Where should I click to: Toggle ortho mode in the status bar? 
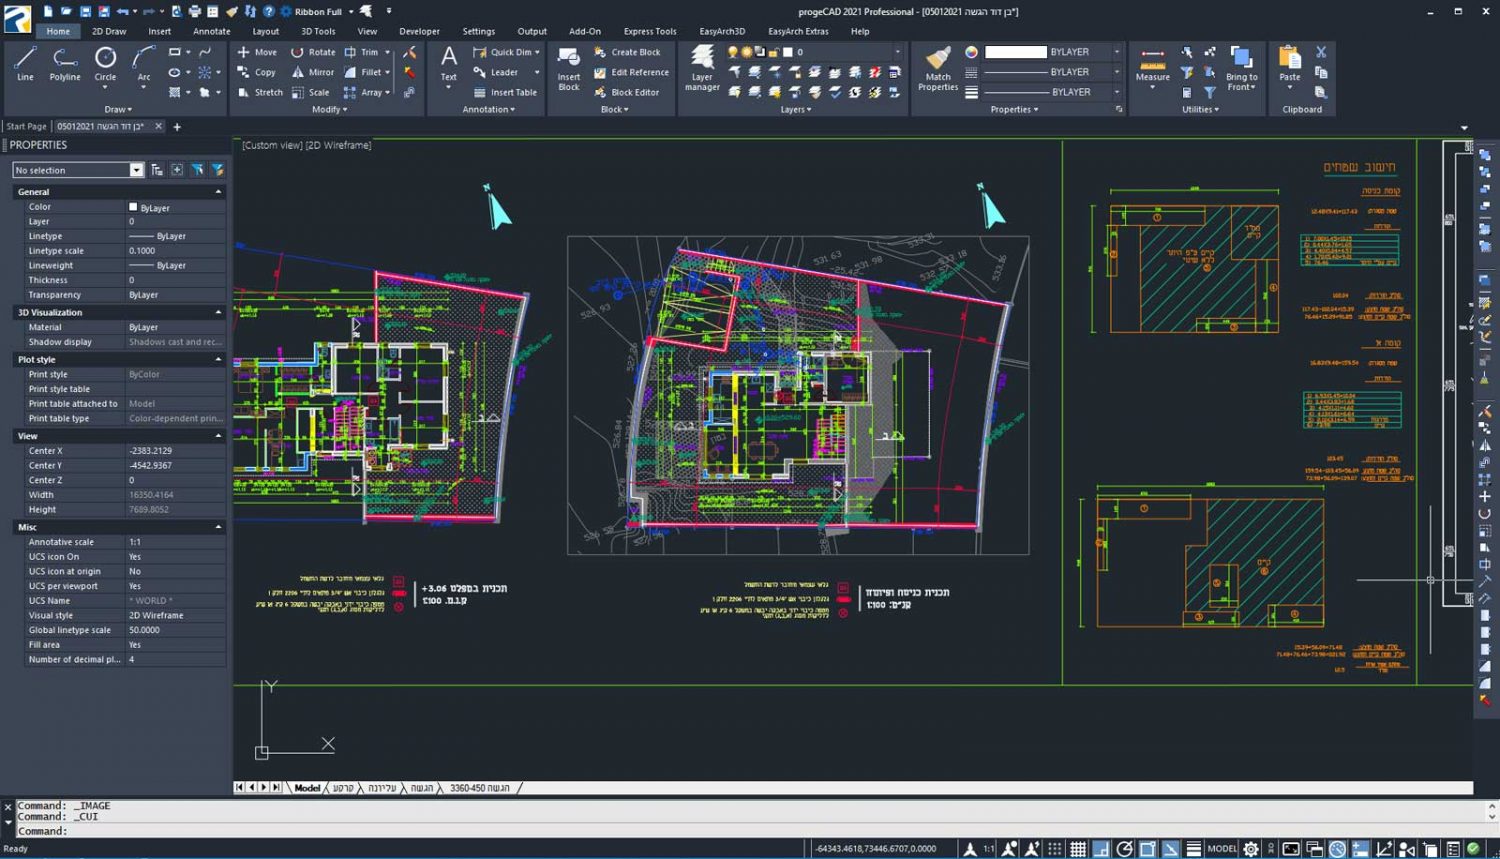[1101, 848]
